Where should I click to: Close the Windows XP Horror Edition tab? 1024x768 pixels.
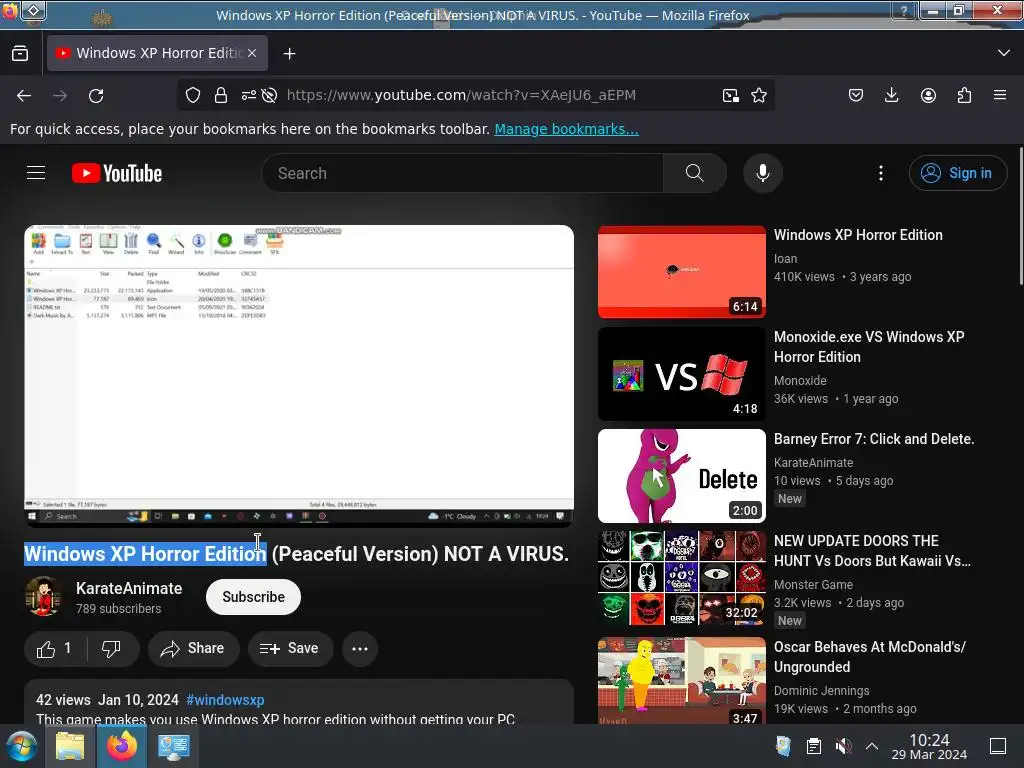252,53
